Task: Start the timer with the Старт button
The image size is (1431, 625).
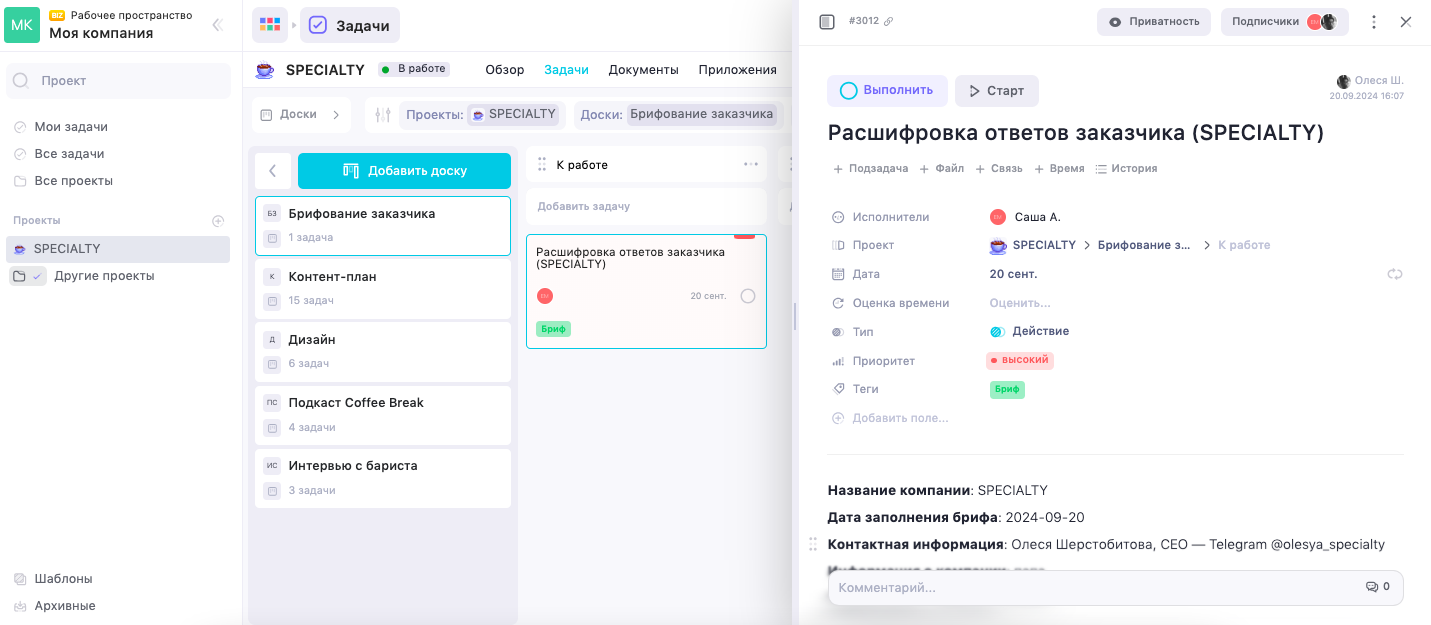Action: (996, 90)
